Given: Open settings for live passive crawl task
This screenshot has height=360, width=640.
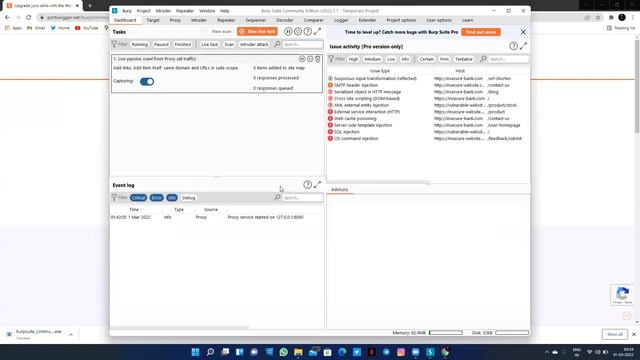Looking at the screenshot, I should pos(310,59).
